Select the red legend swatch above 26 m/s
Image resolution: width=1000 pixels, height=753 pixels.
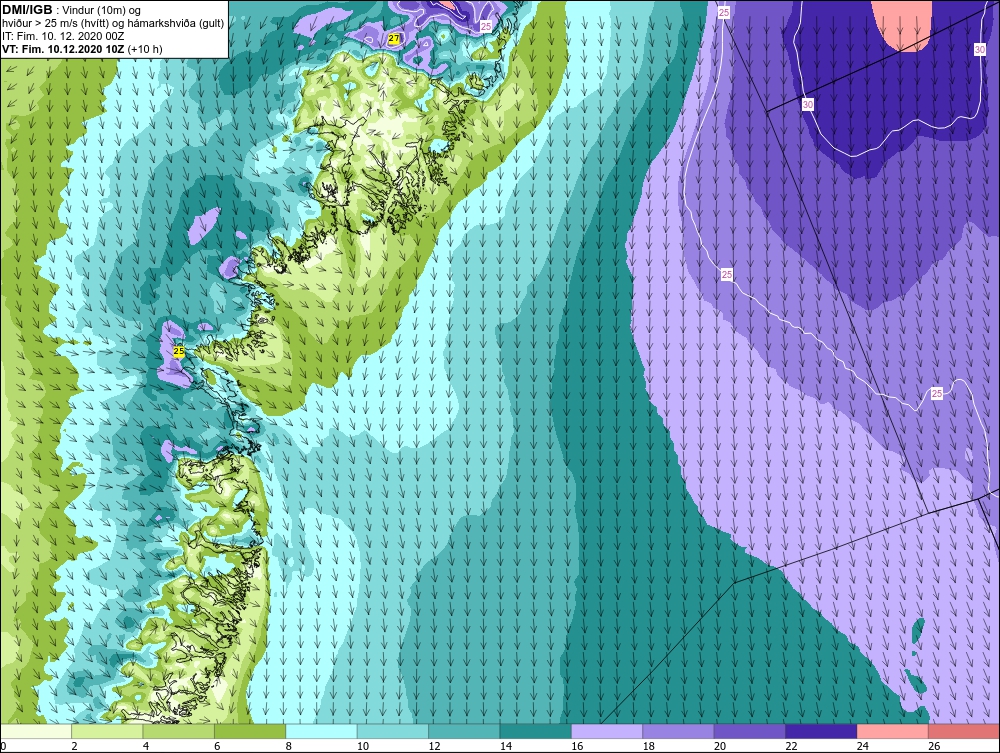click(x=964, y=731)
